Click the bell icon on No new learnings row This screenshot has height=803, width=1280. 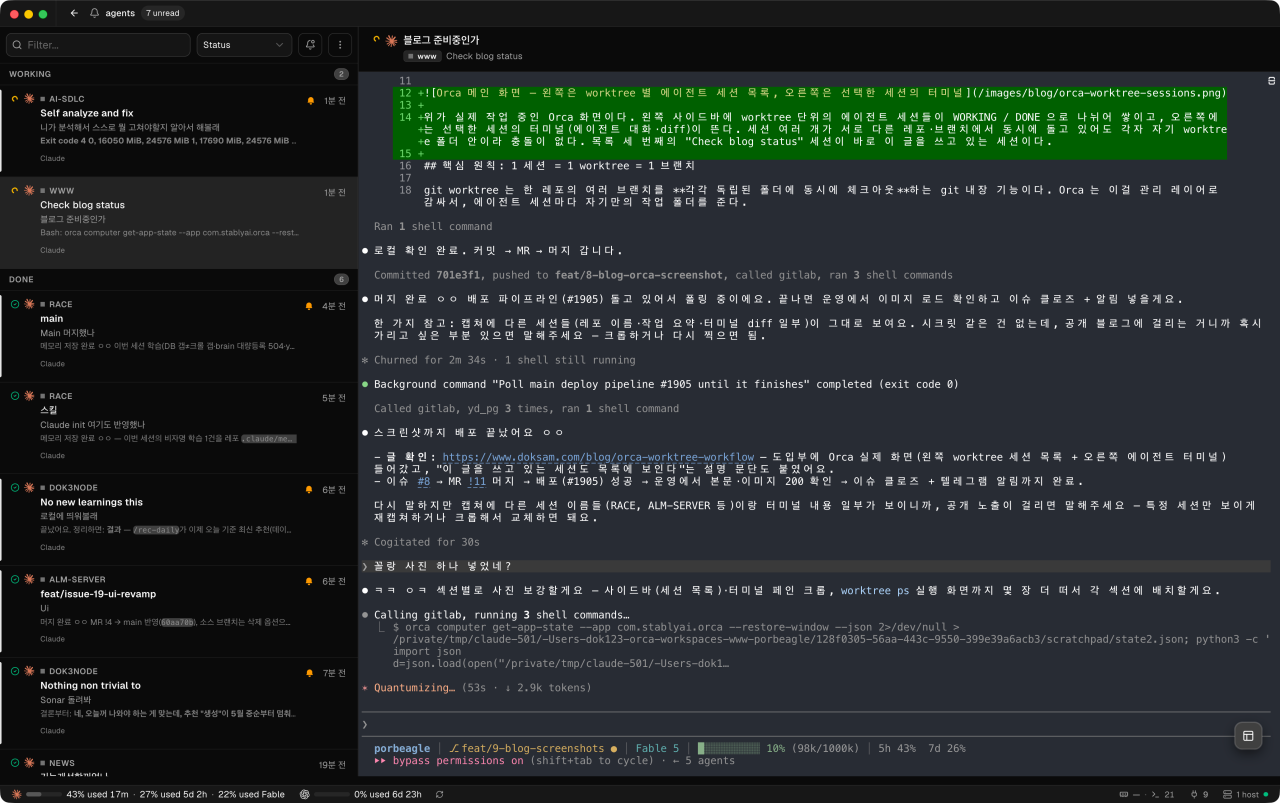(311, 489)
